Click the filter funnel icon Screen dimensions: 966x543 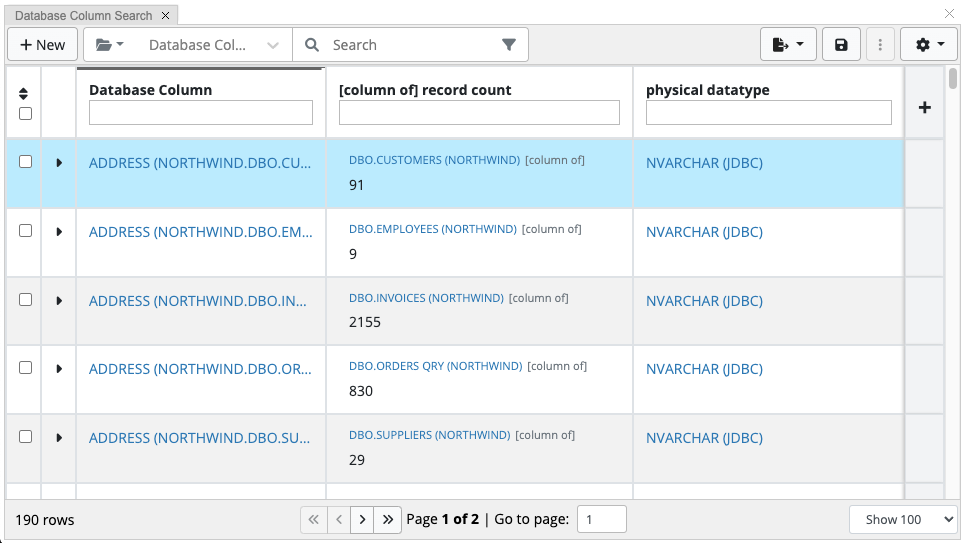pyautogui.click(x=509, y=45)
